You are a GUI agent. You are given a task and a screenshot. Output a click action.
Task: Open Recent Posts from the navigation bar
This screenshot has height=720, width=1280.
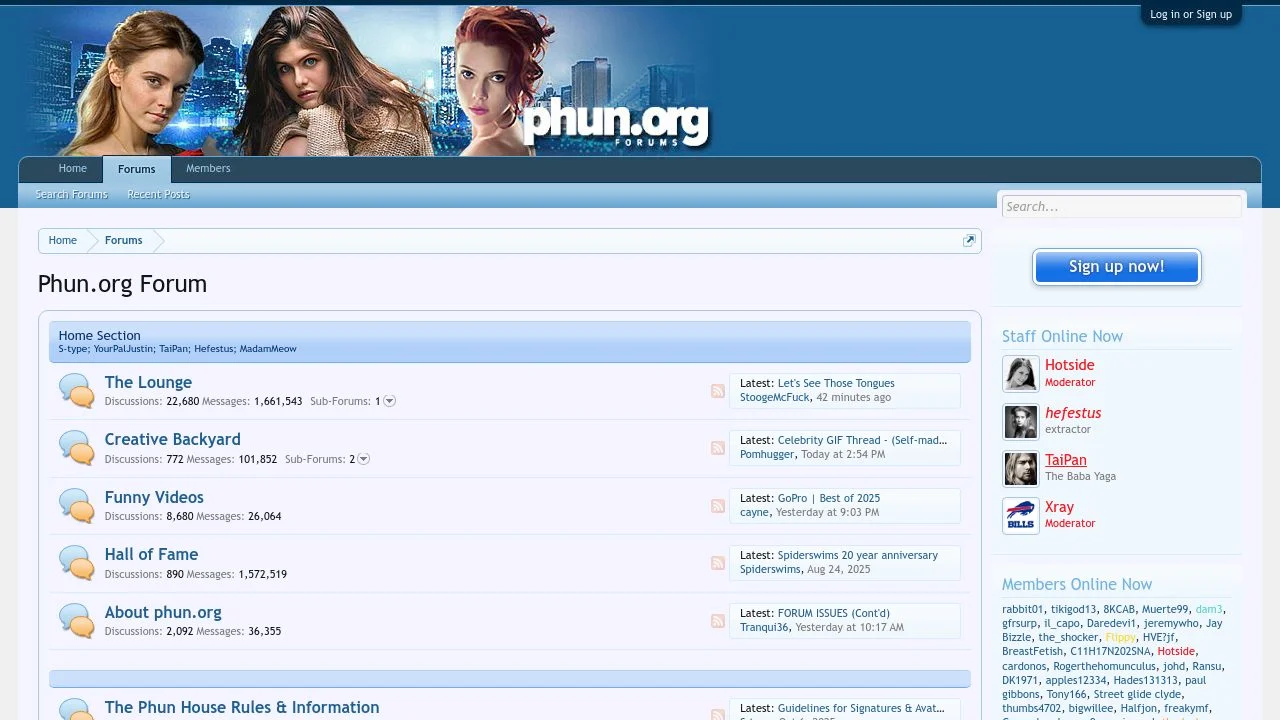point(158,194)
